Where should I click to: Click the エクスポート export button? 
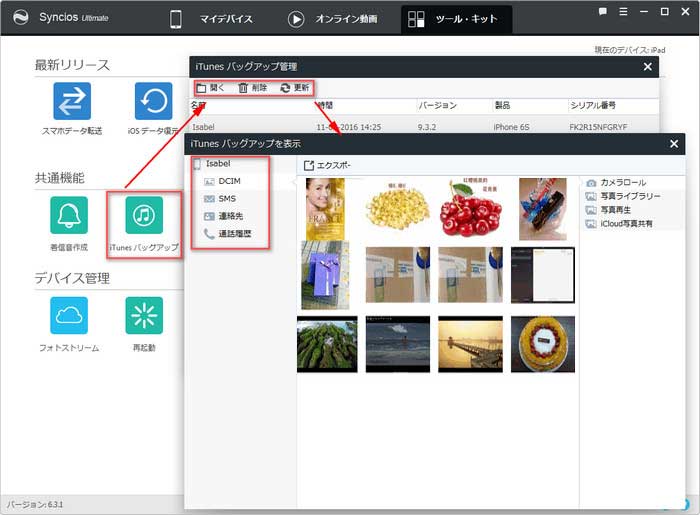tap(327, 166)
